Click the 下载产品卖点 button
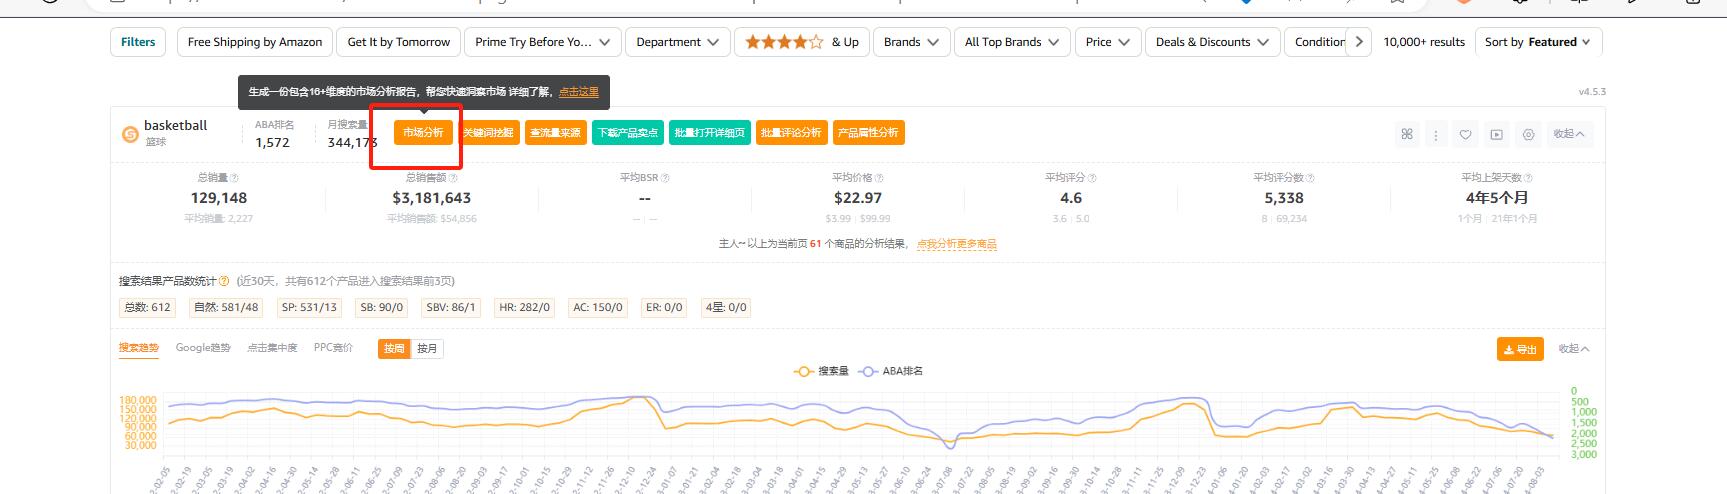This screenshot has width=1727, height=494. coord(627,133)
